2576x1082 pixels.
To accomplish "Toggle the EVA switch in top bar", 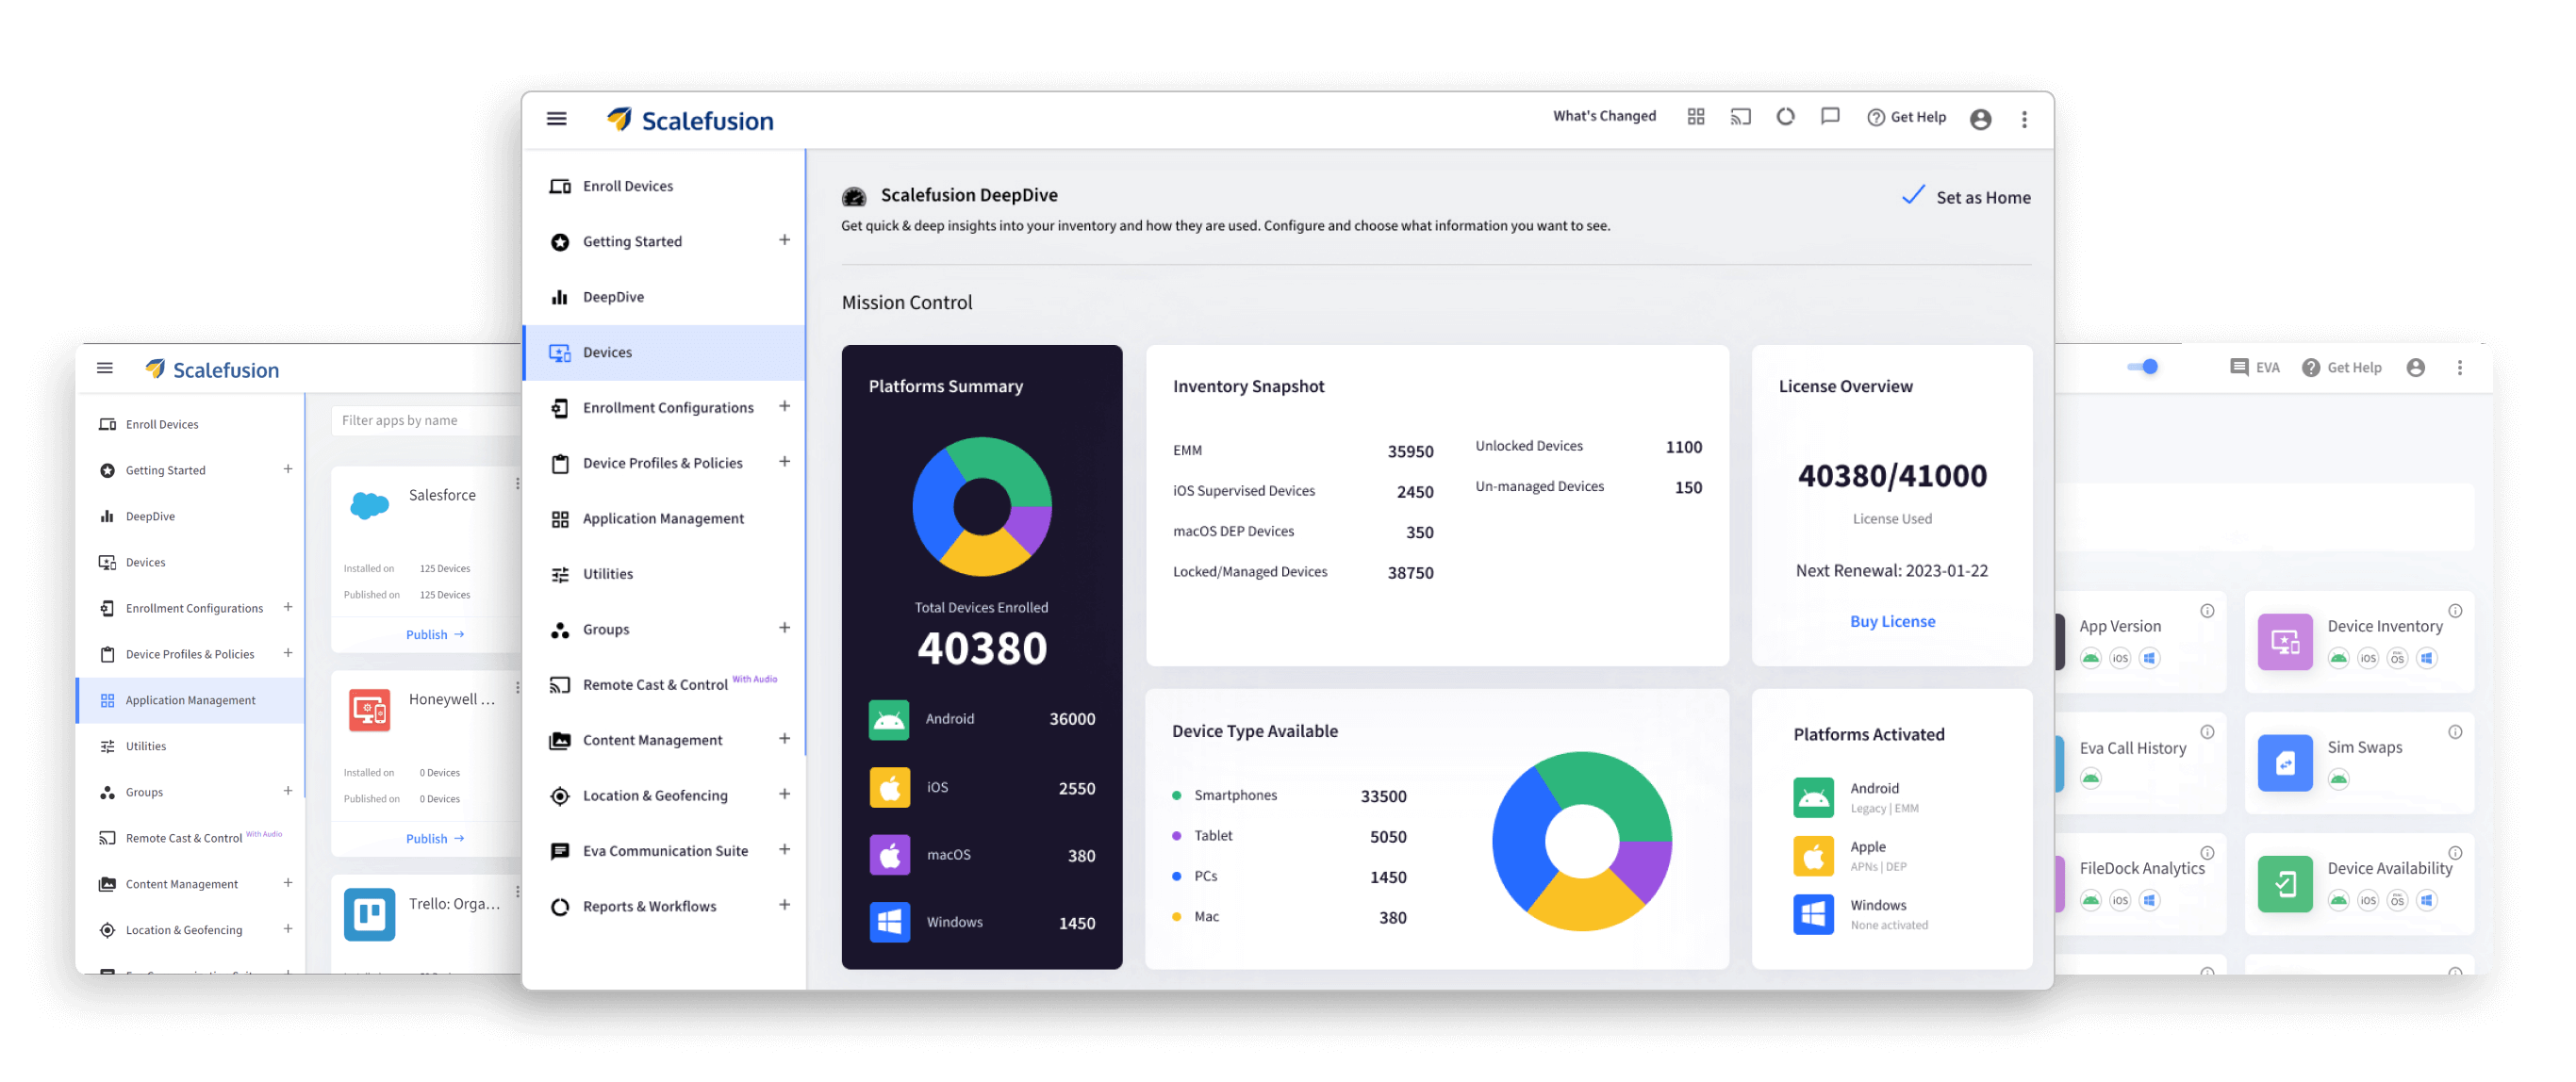I will tap(2140, 366).
